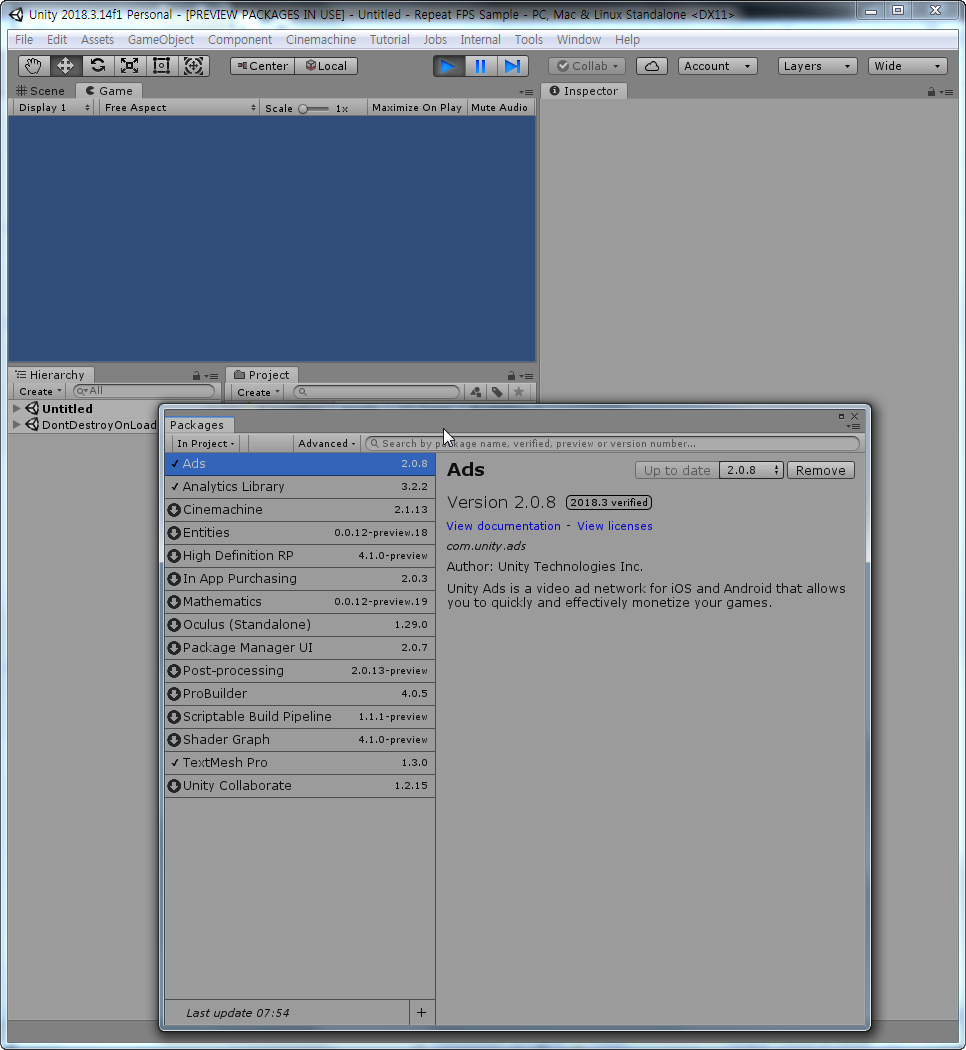
Task: Open the Project Create dropdown
Action: pos(258,392)
